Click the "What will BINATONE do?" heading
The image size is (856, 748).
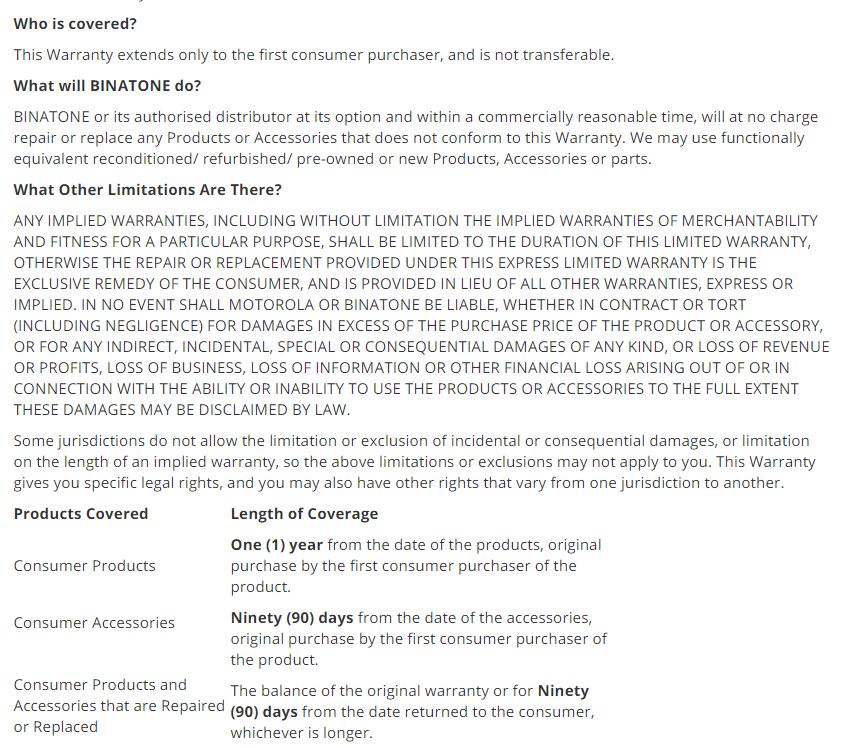tap(107, 85)
